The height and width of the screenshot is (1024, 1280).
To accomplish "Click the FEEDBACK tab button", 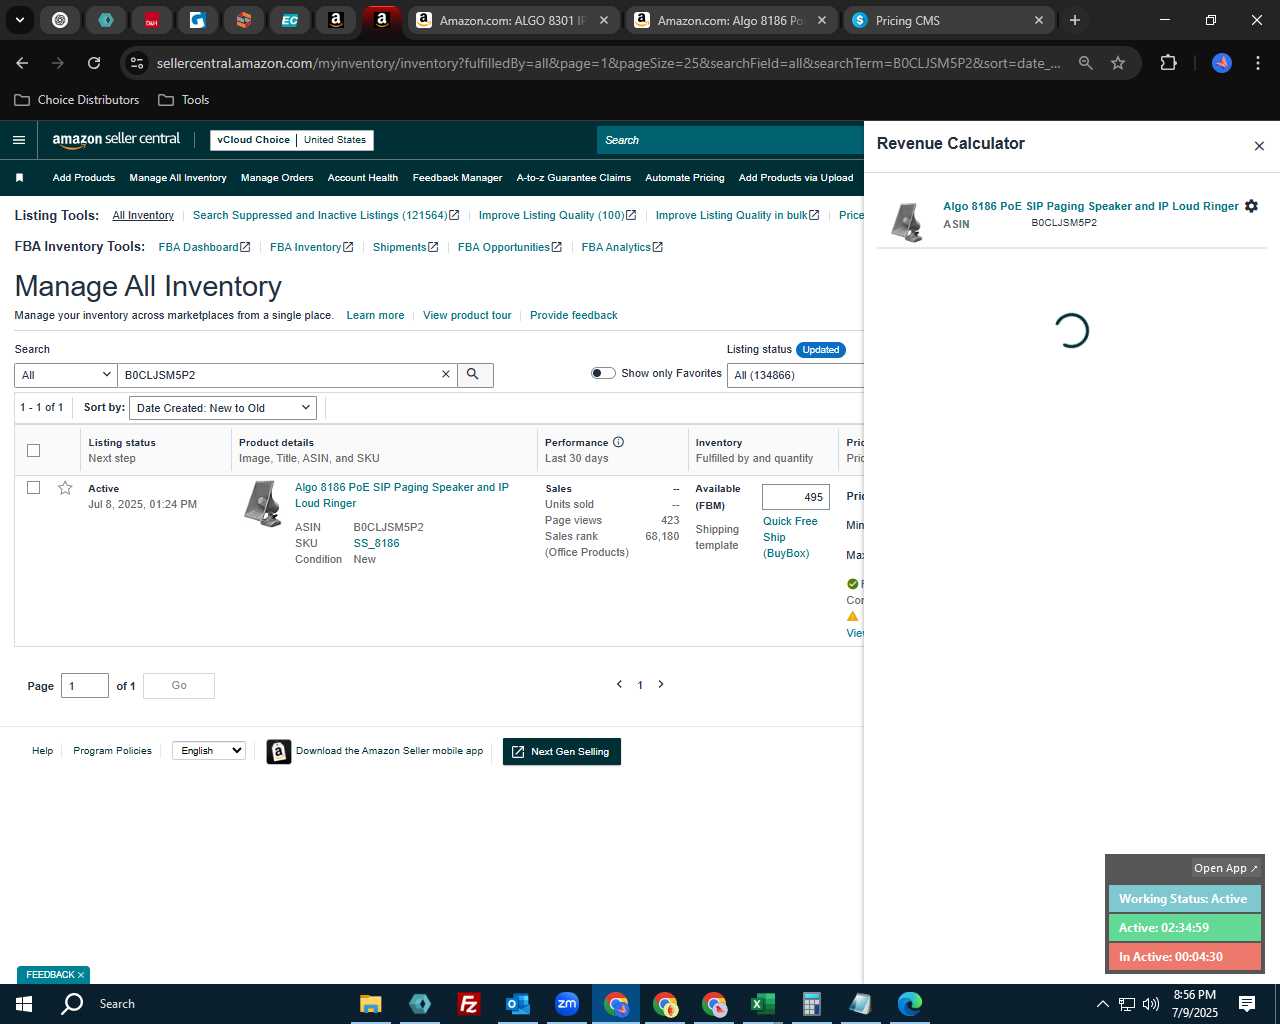I will click(54, 975).
